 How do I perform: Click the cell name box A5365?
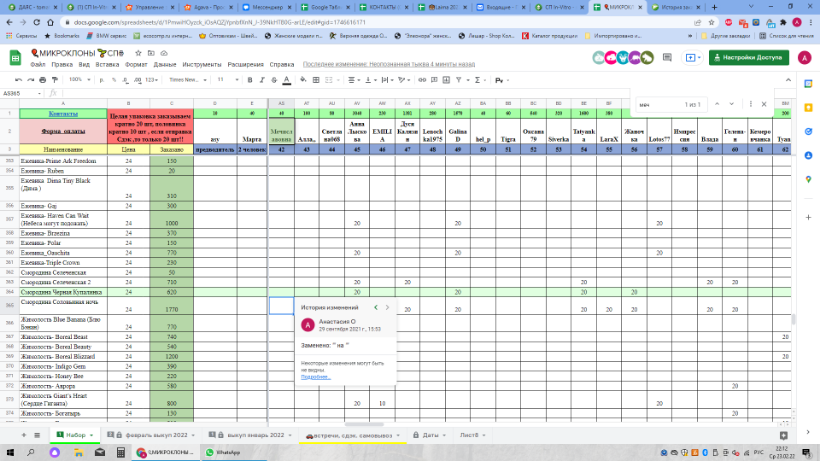tap(14, 92)
